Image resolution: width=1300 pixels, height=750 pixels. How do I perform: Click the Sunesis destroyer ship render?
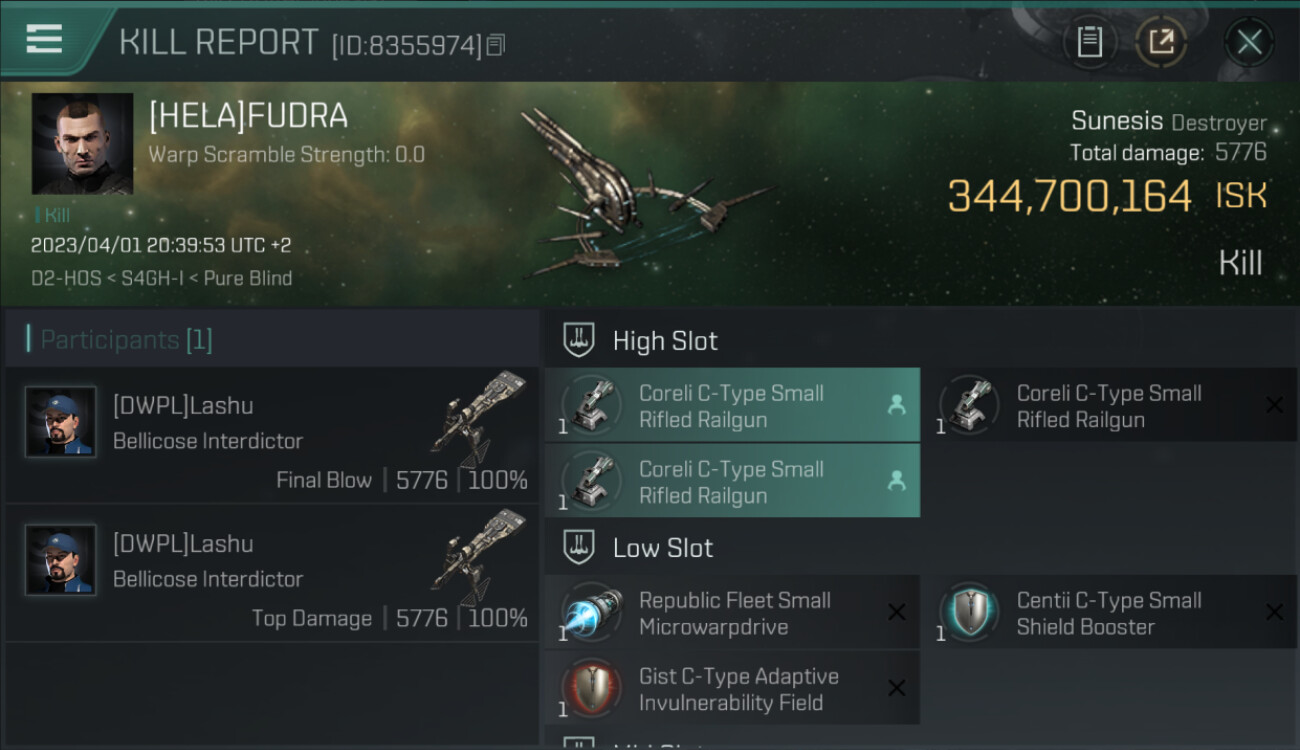click(x=640, y=192)
